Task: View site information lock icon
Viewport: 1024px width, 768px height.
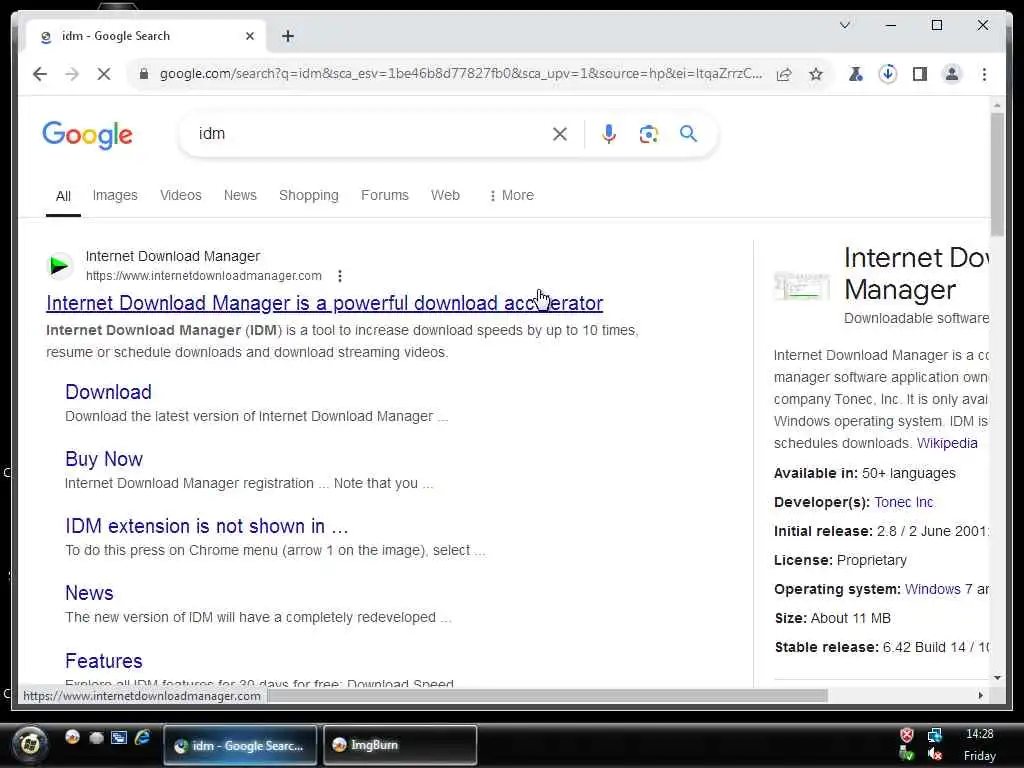Action: (x=144, y=74)
